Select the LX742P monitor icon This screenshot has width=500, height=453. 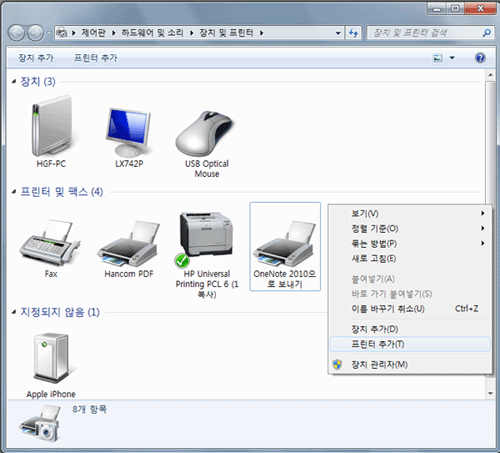coord(129,132)
